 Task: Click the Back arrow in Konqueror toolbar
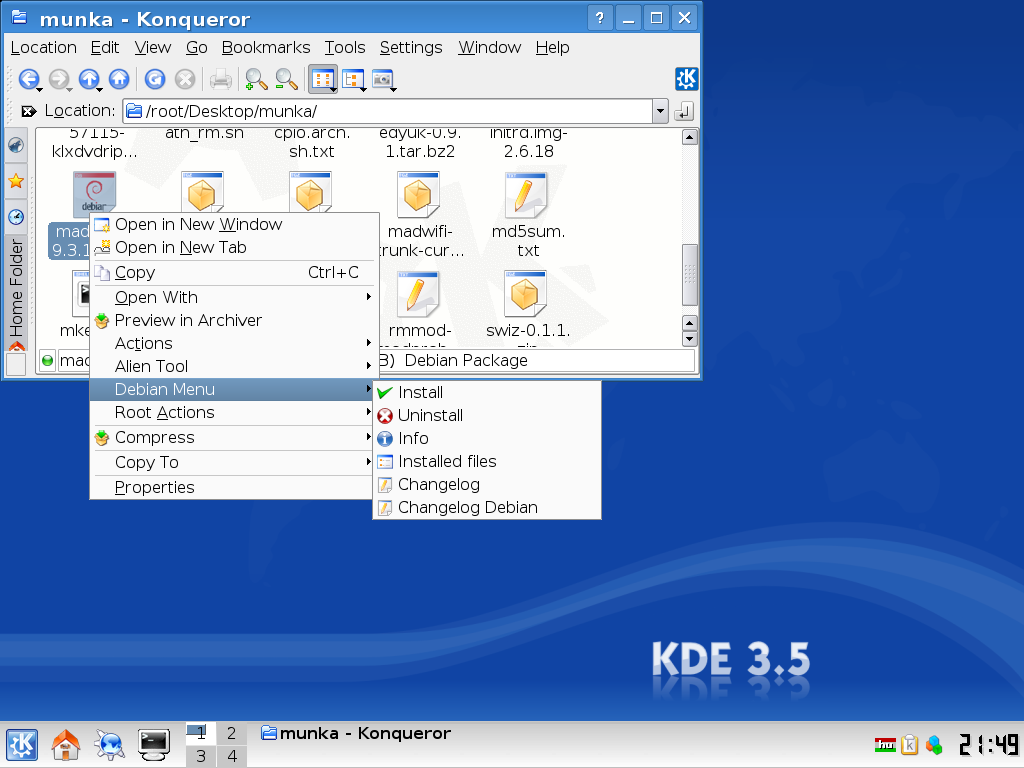pyautogui.click(x=28, y=79)
